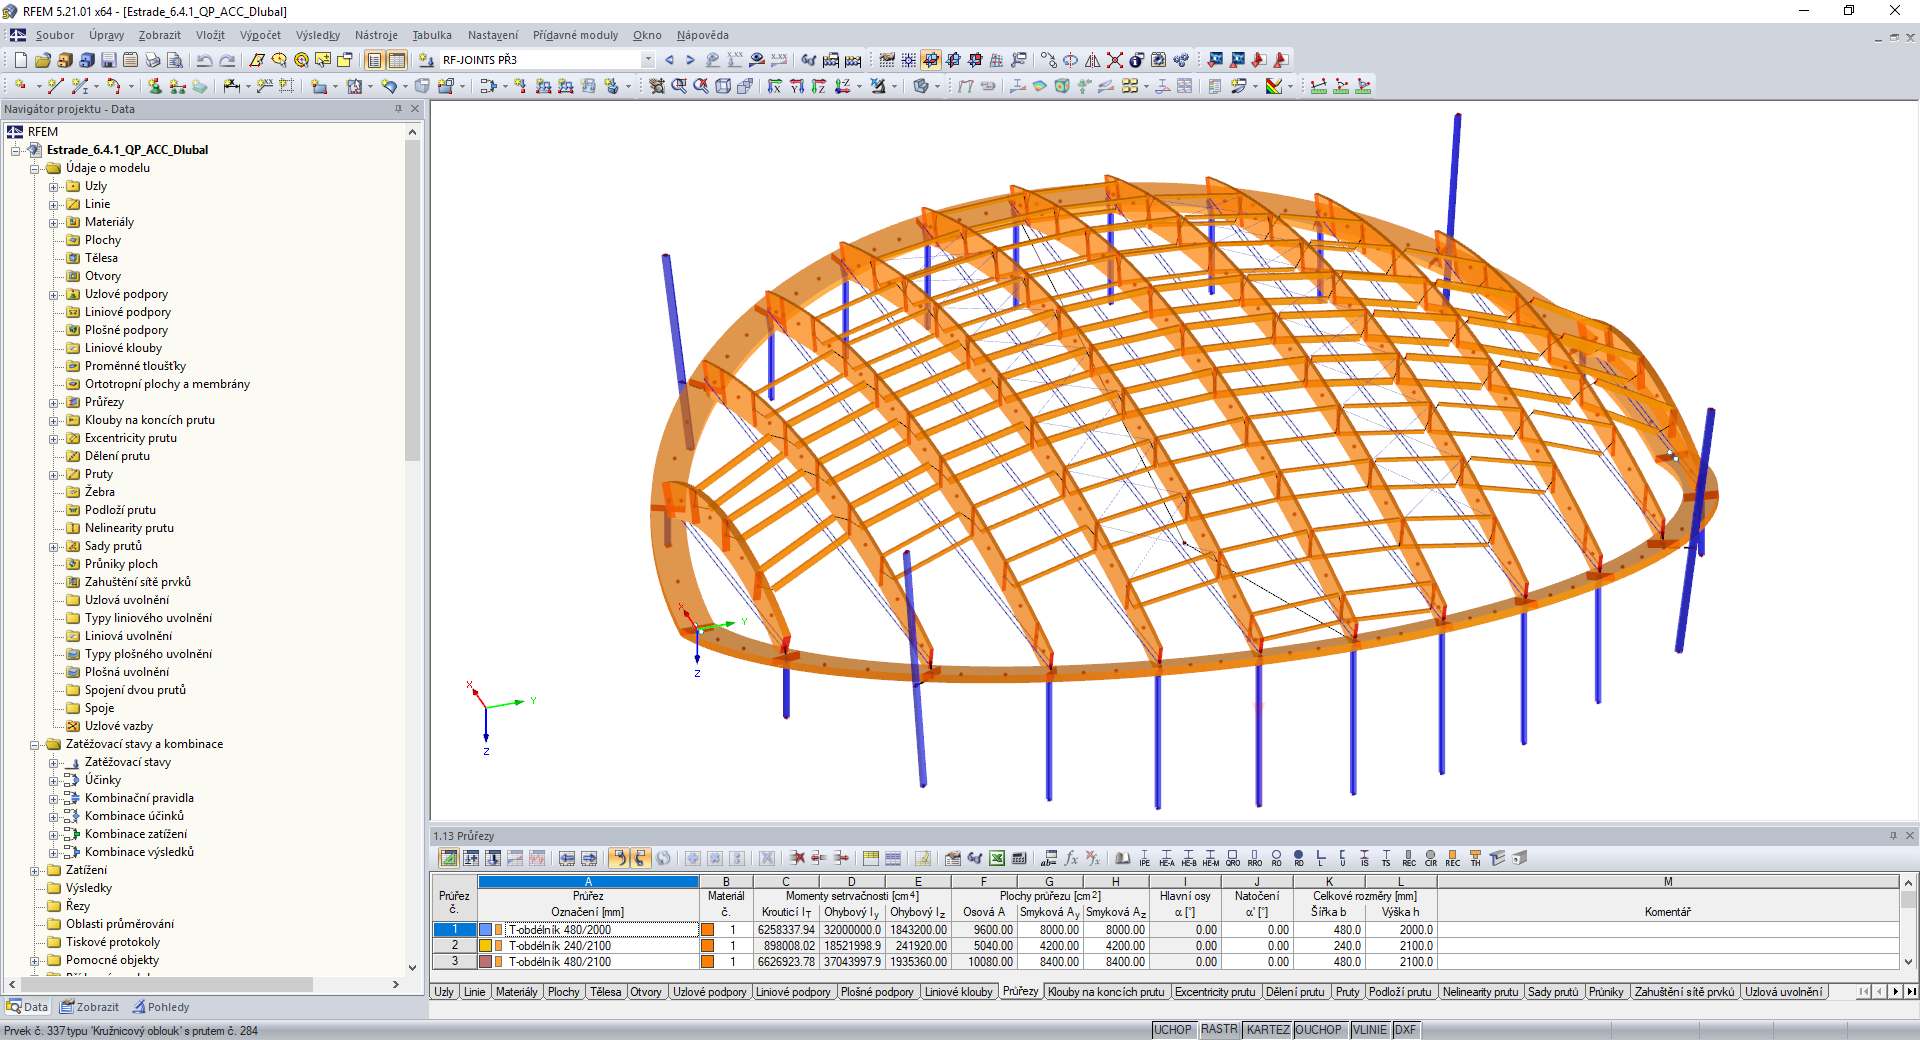Click orange material color swatch in row 1
The image size is (1920, 1040).
click(x=707, y=930)
